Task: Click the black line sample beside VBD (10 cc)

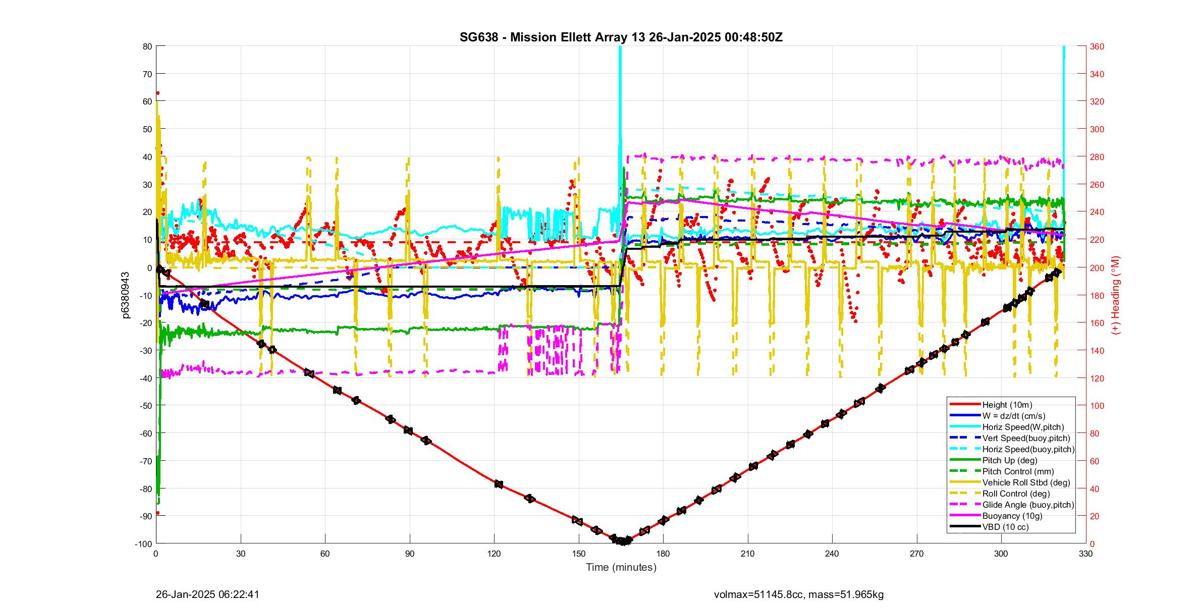Action: [965, 527]
